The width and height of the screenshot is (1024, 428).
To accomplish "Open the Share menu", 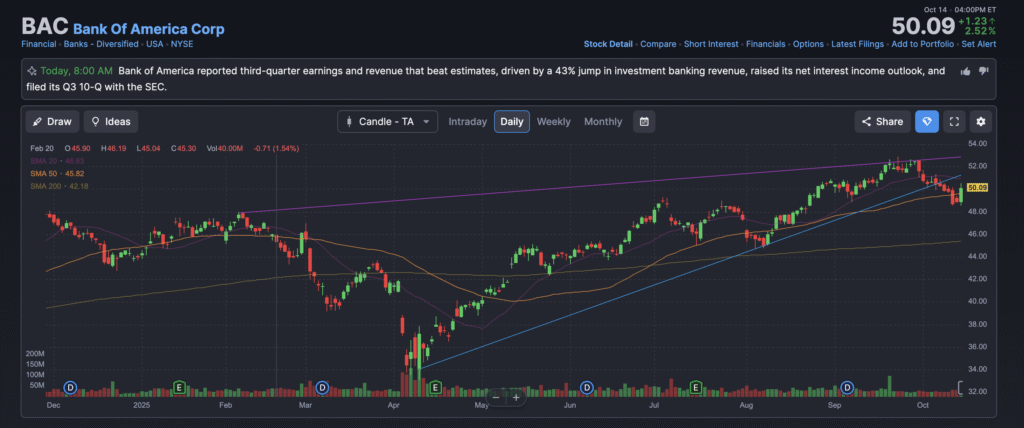I will point(880,122).
